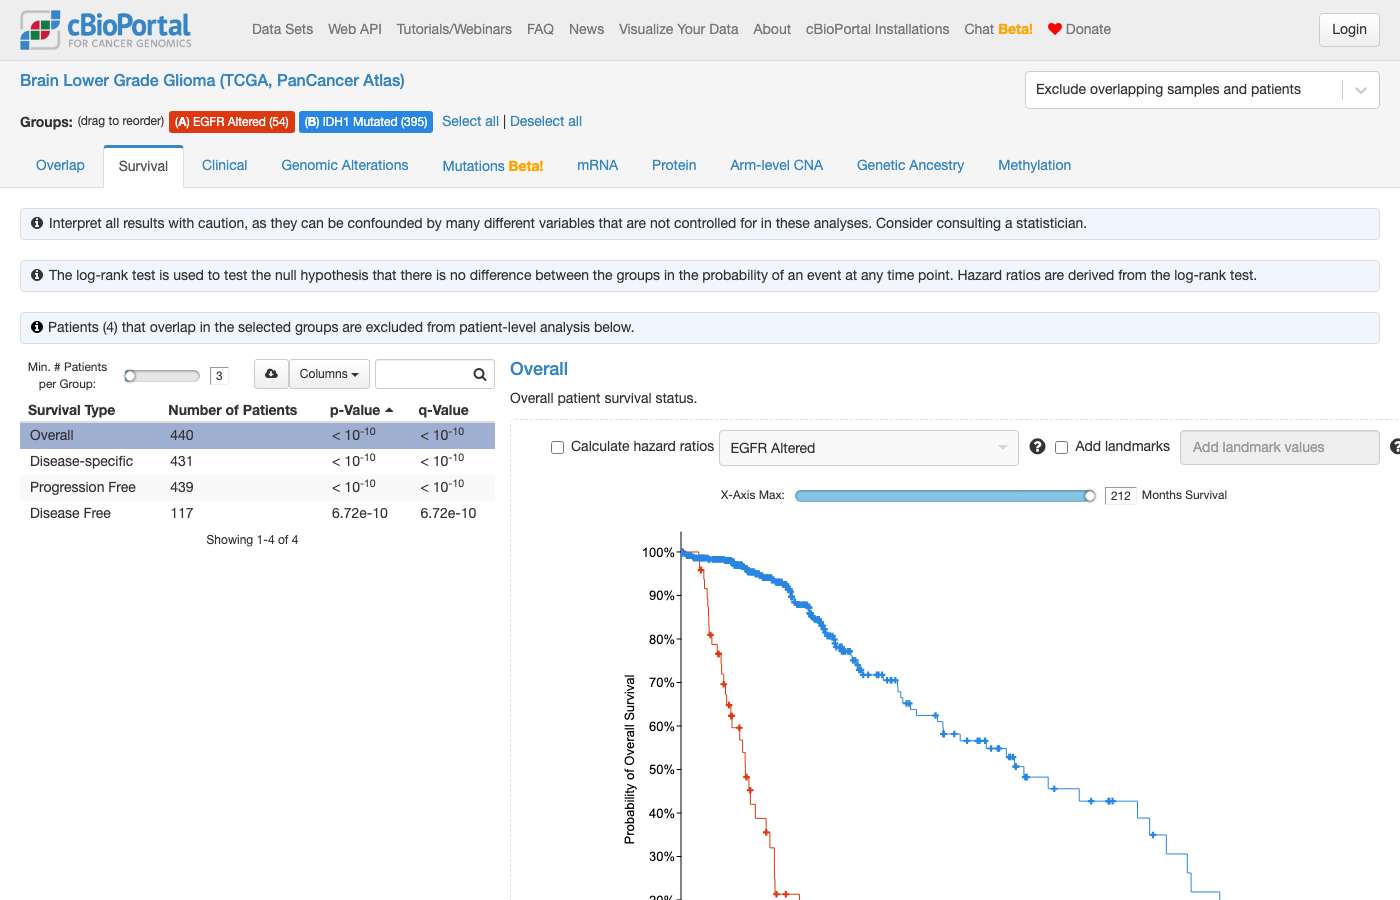Switch to the Methylation tab
1400x900 pixels.
tap(1034, 166)
